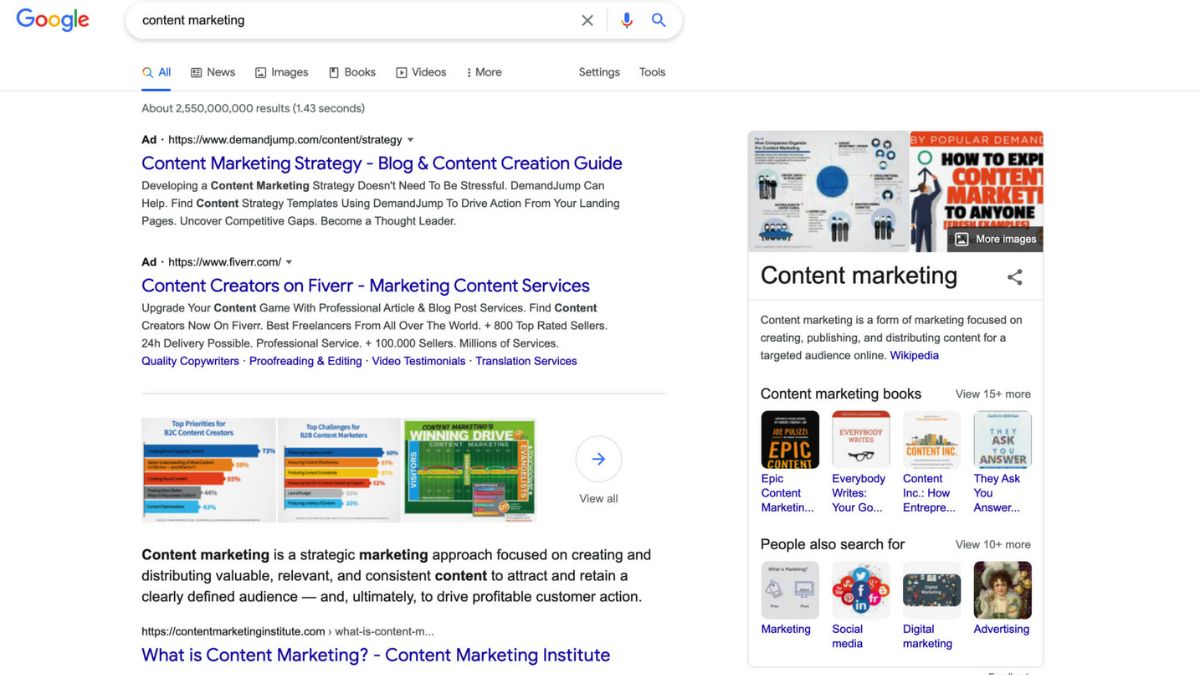Open the Everybody Writes book cover
Screen dimensions: 1200x675
point(861,440)
